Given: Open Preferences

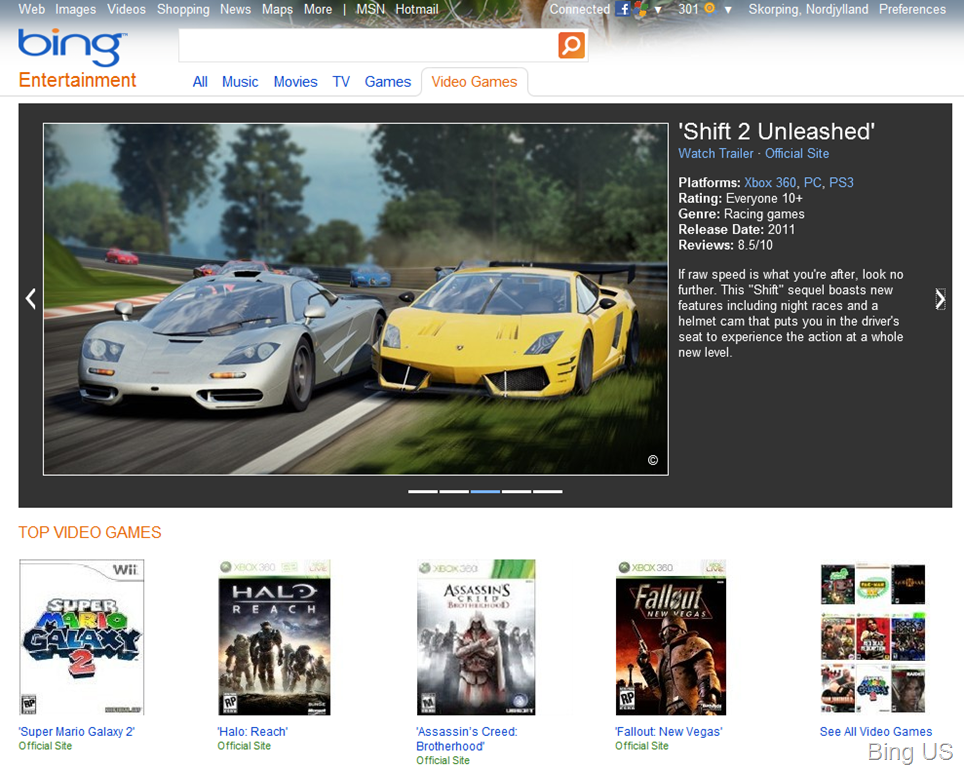Looking at the screenshot, I should pos(912,9).
